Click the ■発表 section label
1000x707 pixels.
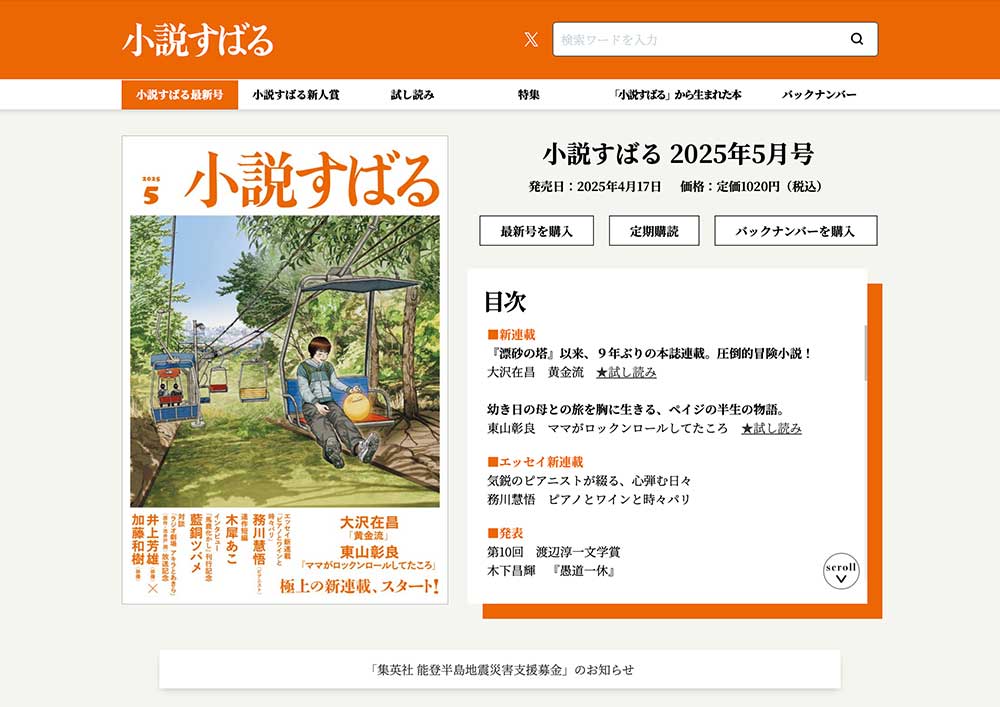(x=505, y=533)
